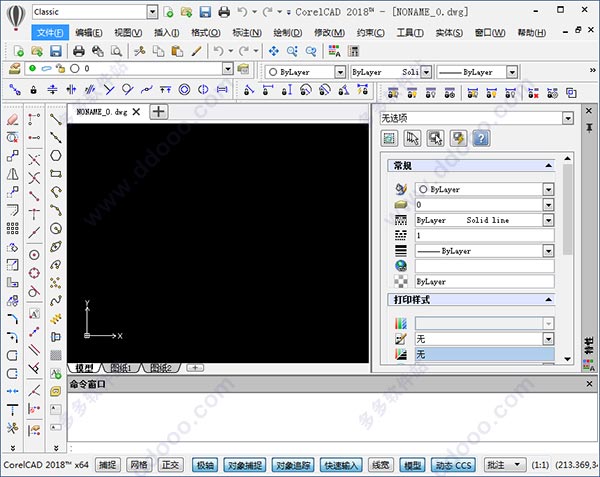Open Print Preview magnifier icon
The height and width of the screenshot is (477, 600).
click(116, 51)
